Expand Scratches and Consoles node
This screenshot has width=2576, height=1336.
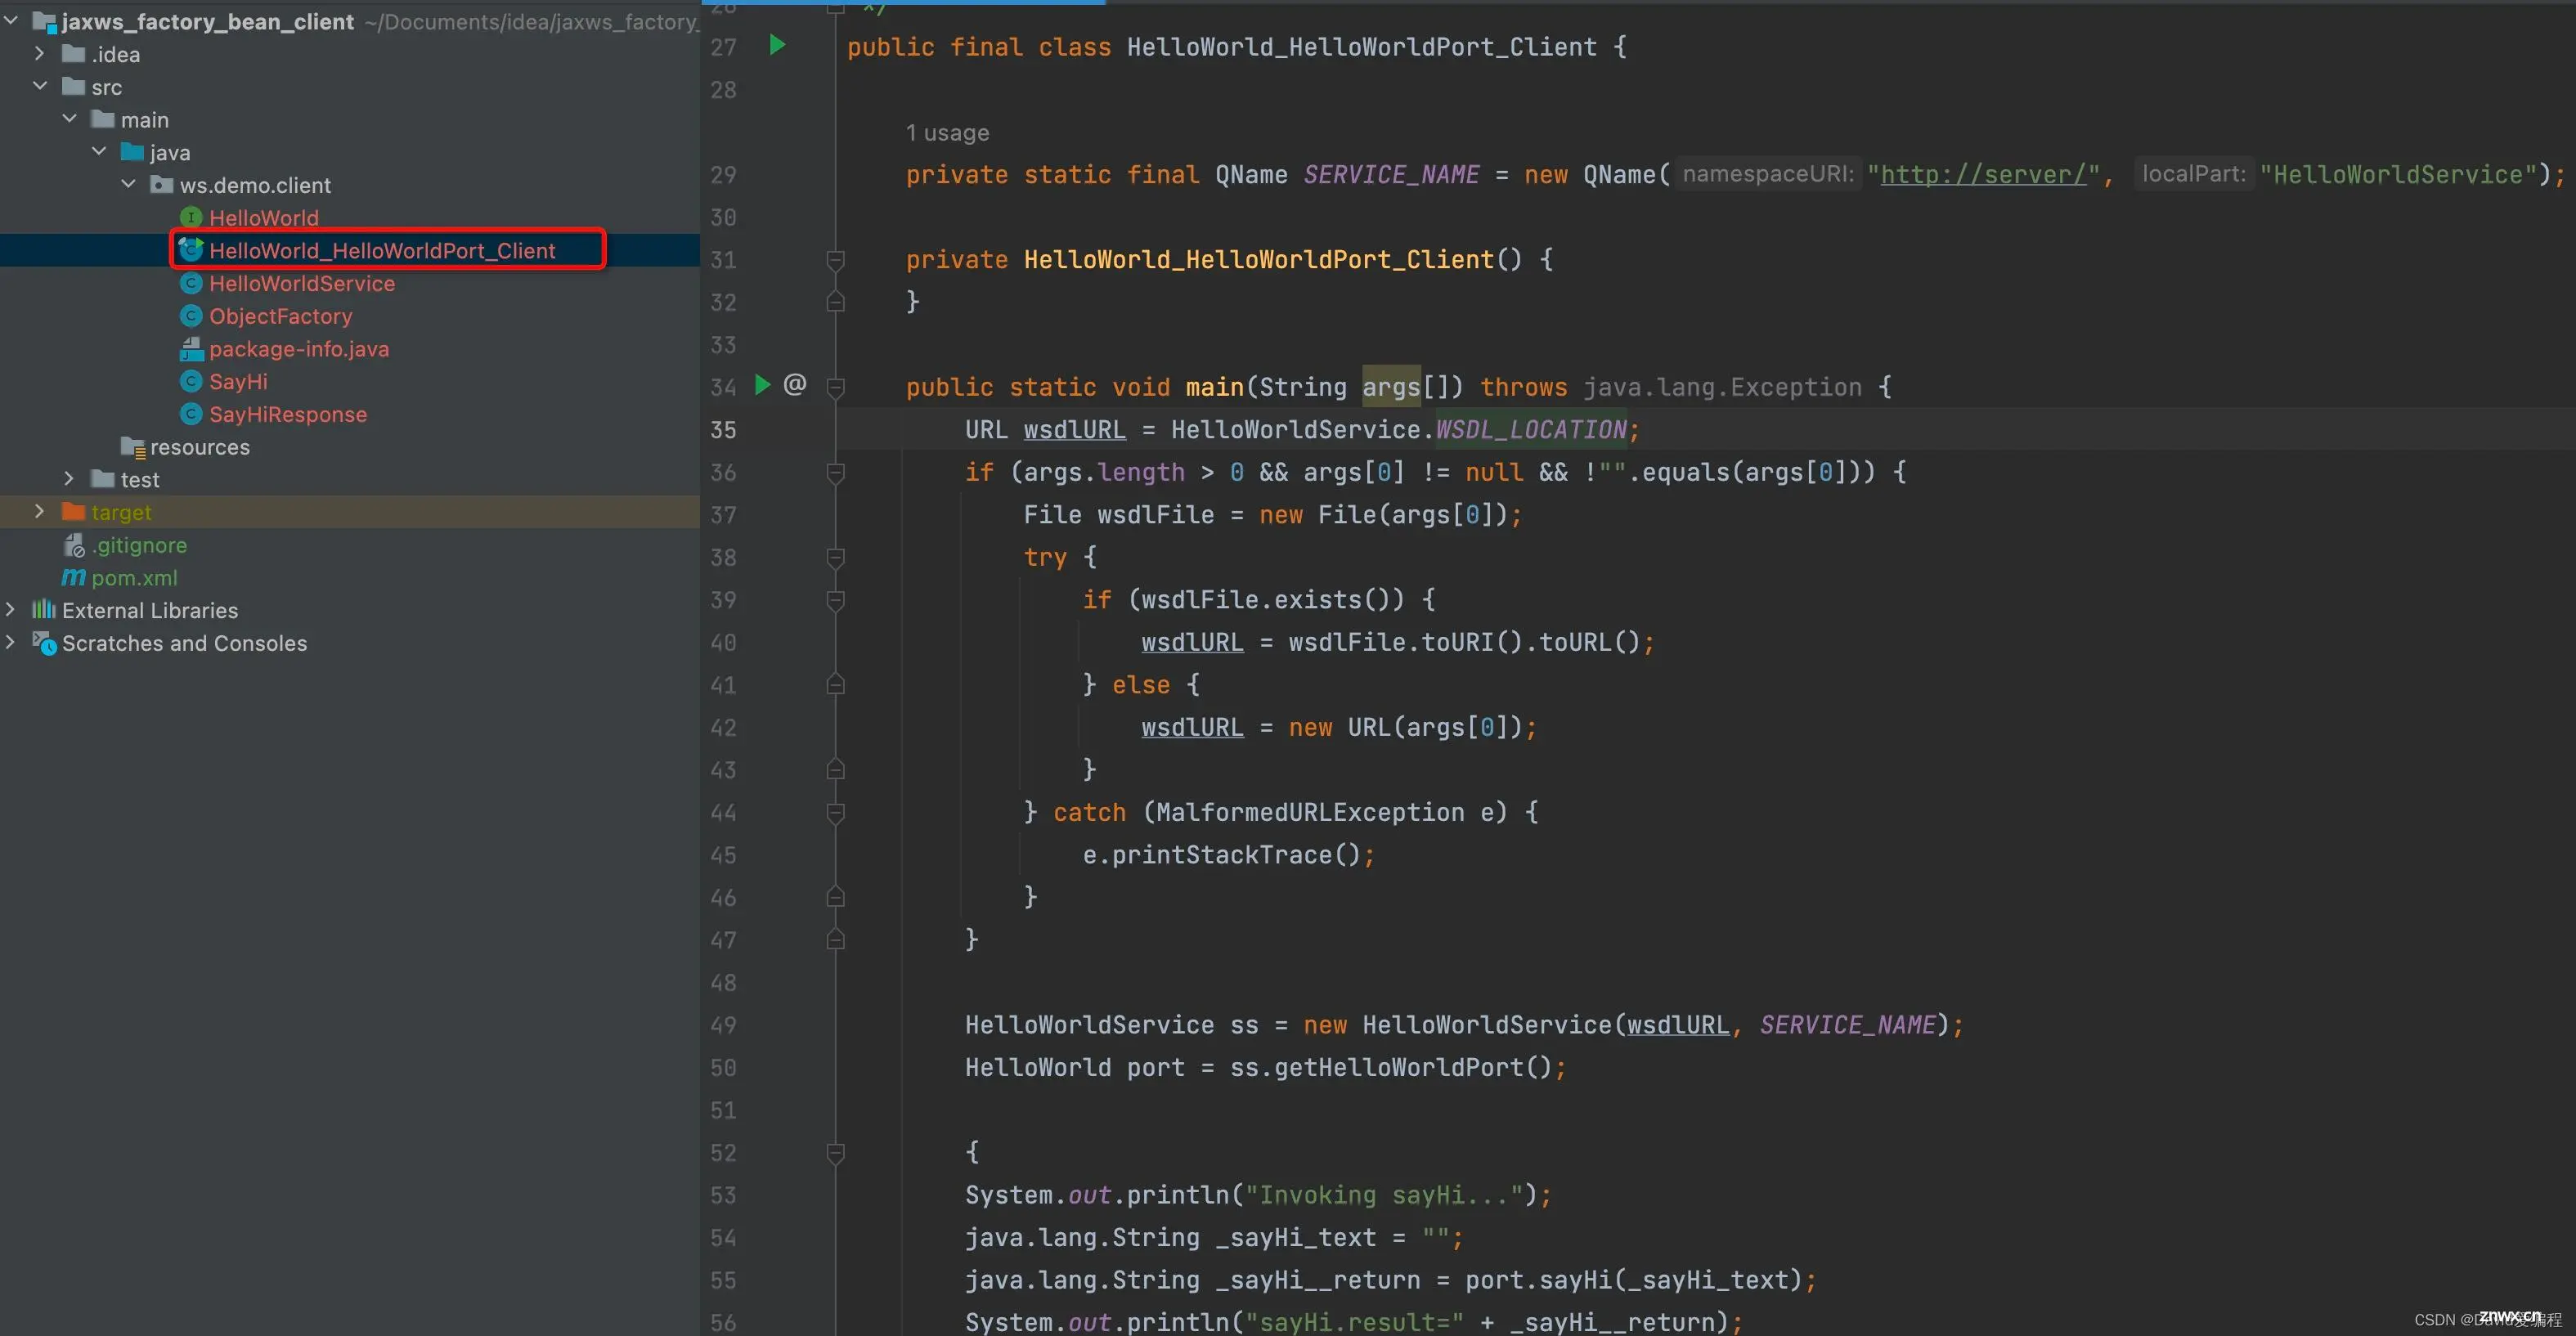click(x=11, y=642)
